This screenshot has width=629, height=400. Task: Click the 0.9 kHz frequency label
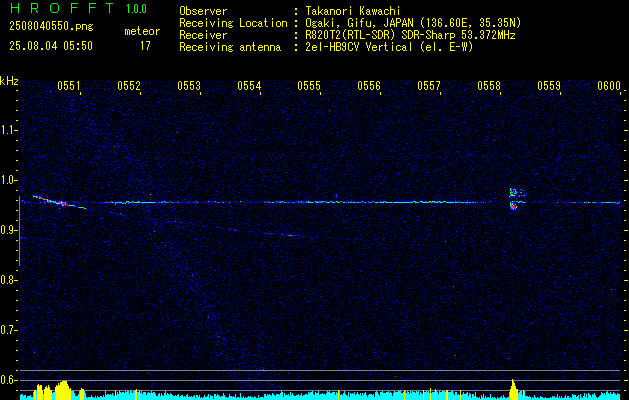coord(8,230)
